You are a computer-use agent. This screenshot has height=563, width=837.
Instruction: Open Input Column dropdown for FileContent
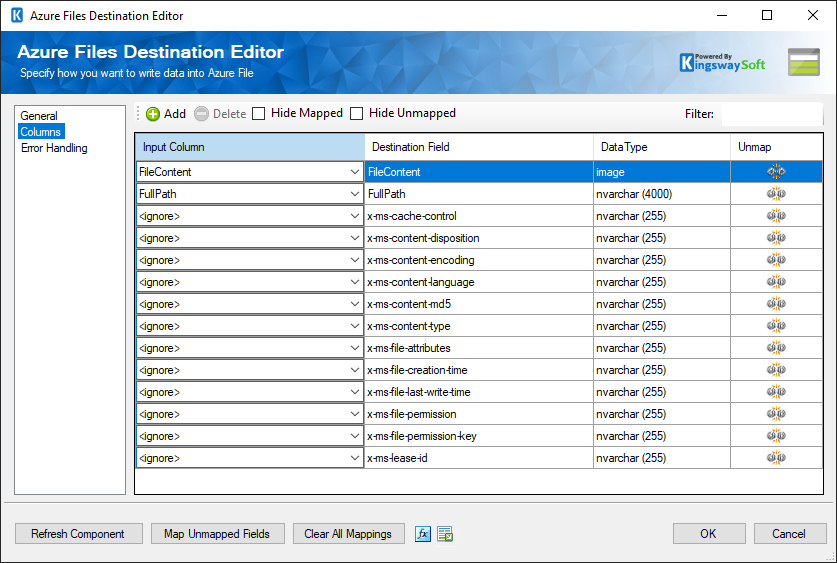[354, 172]
